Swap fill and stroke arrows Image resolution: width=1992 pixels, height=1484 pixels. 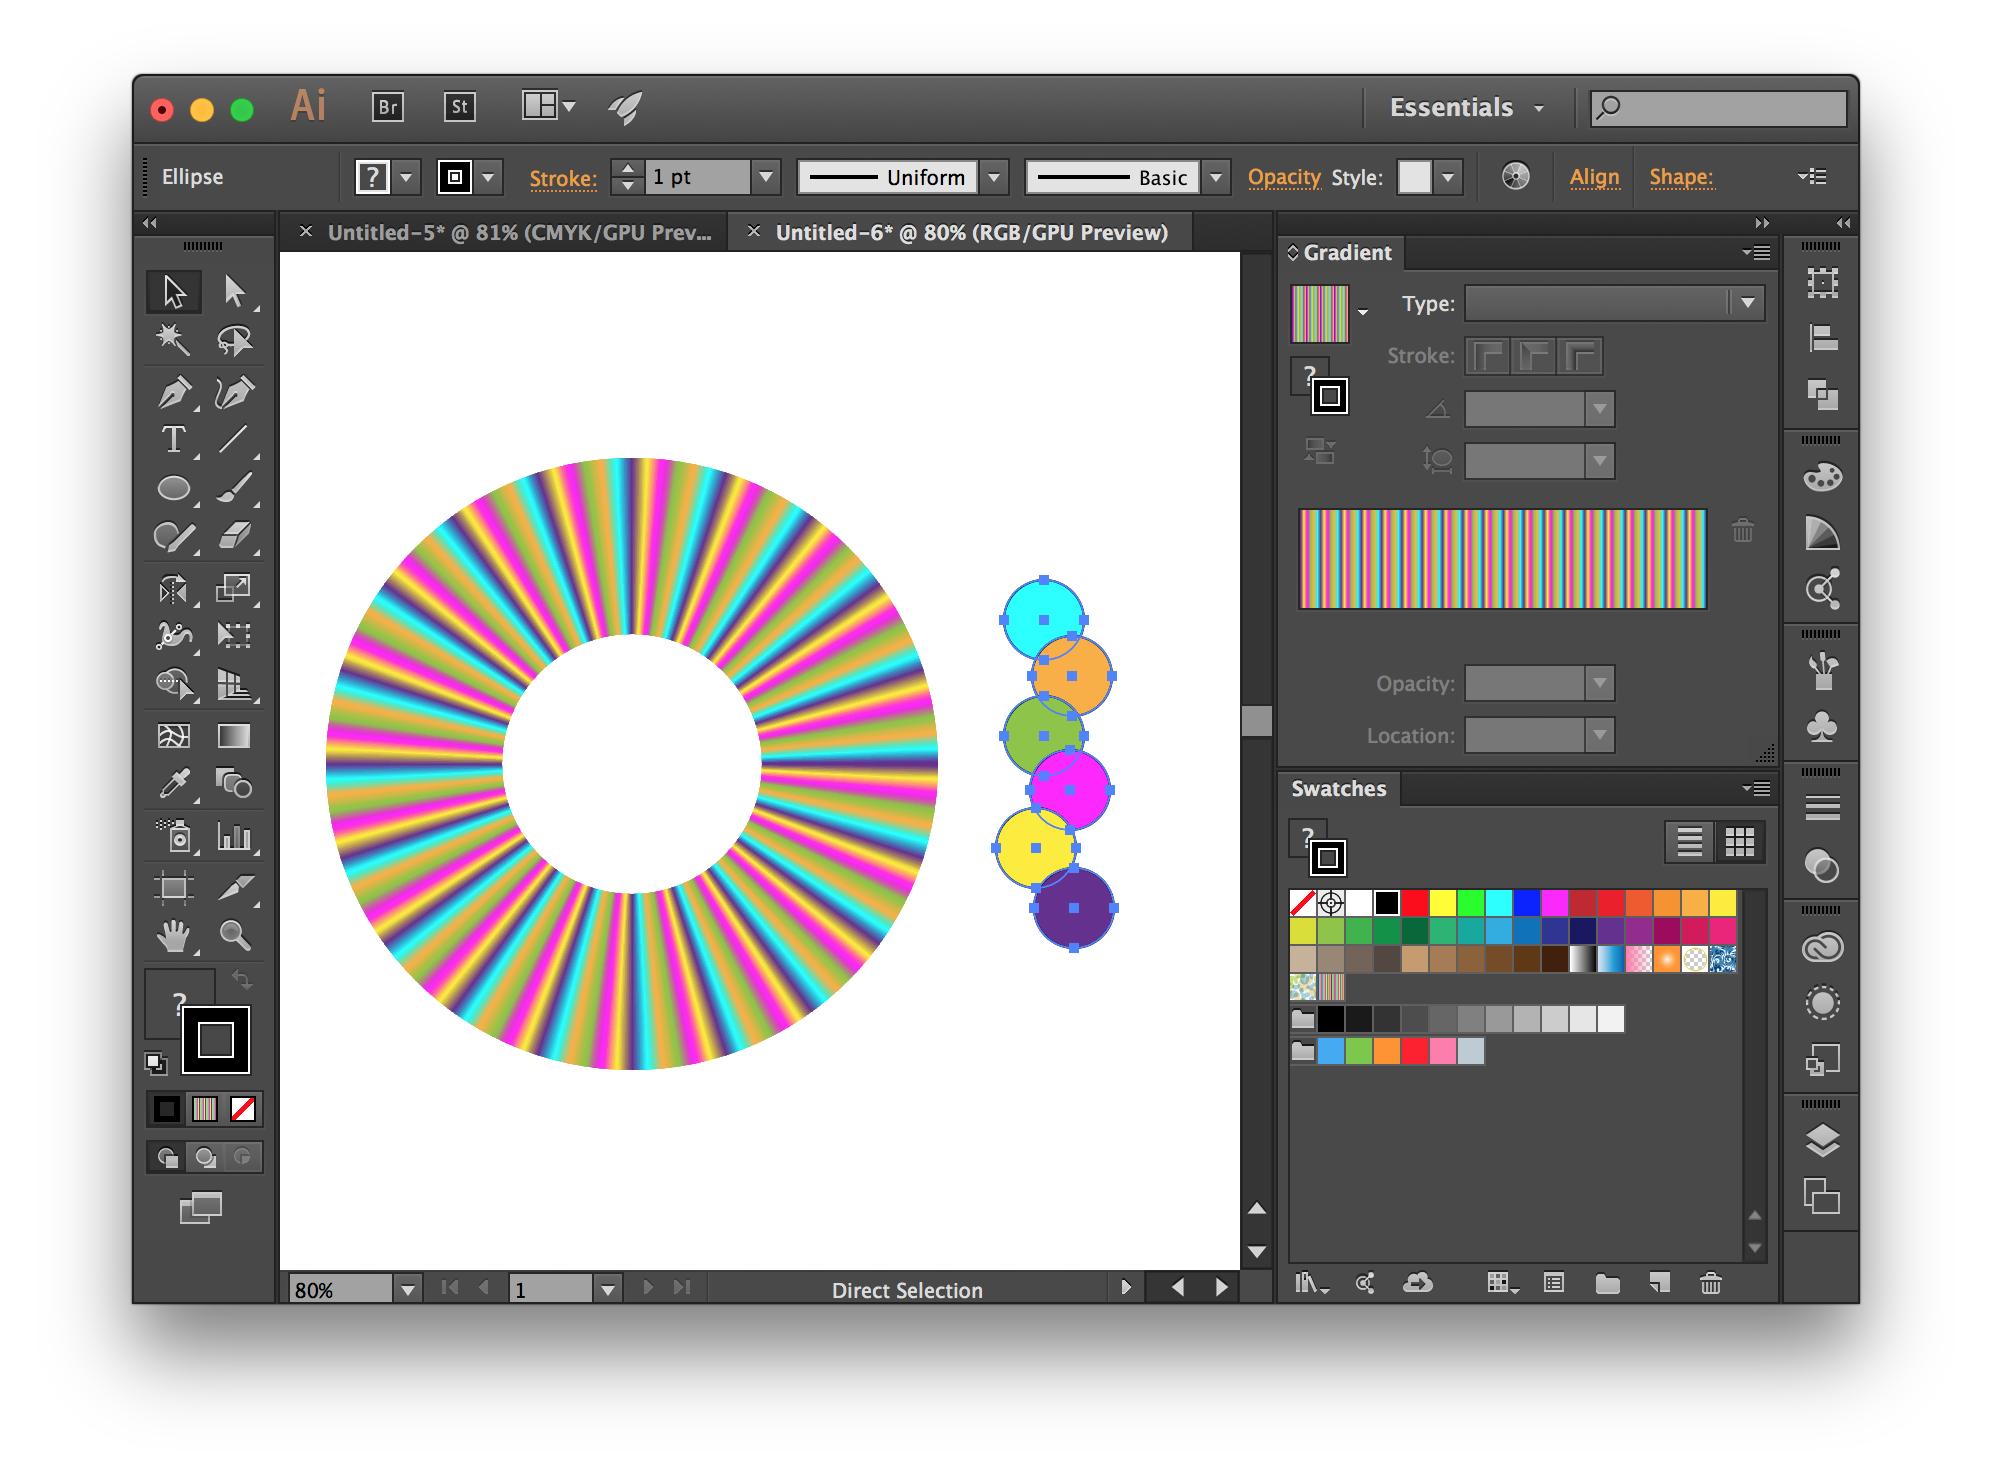[241, 980]
